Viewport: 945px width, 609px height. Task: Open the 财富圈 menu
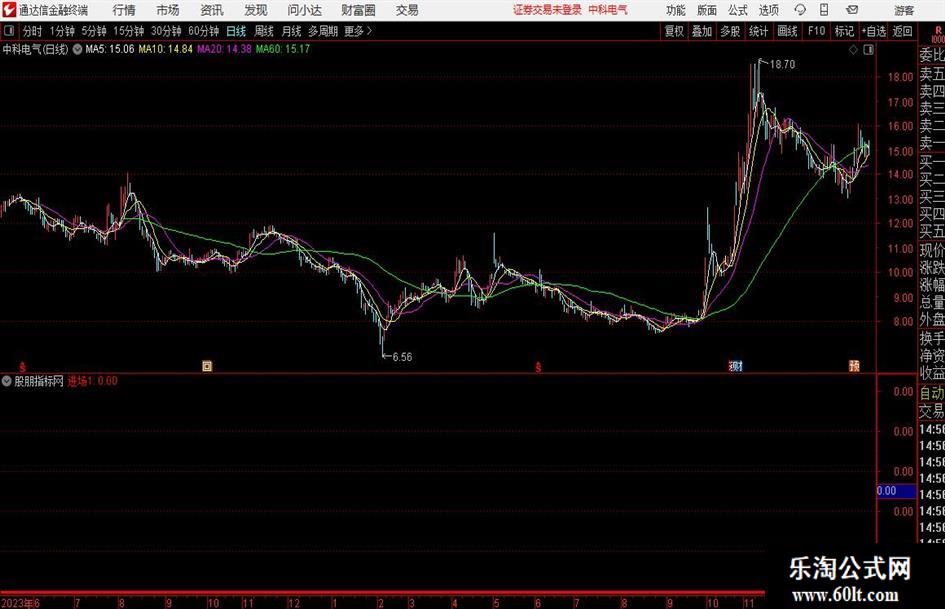click(x=358, y=10)
